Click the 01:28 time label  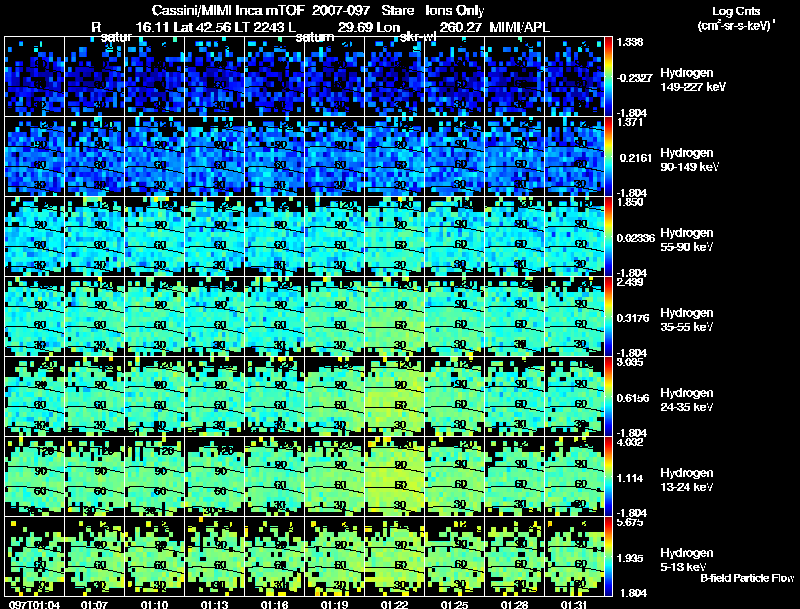pyautogui.click(x=514, y=604)
